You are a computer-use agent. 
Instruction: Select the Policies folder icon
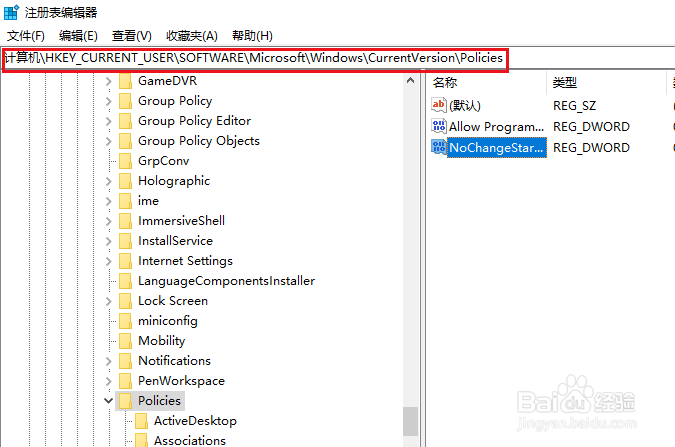coord(125,401)
